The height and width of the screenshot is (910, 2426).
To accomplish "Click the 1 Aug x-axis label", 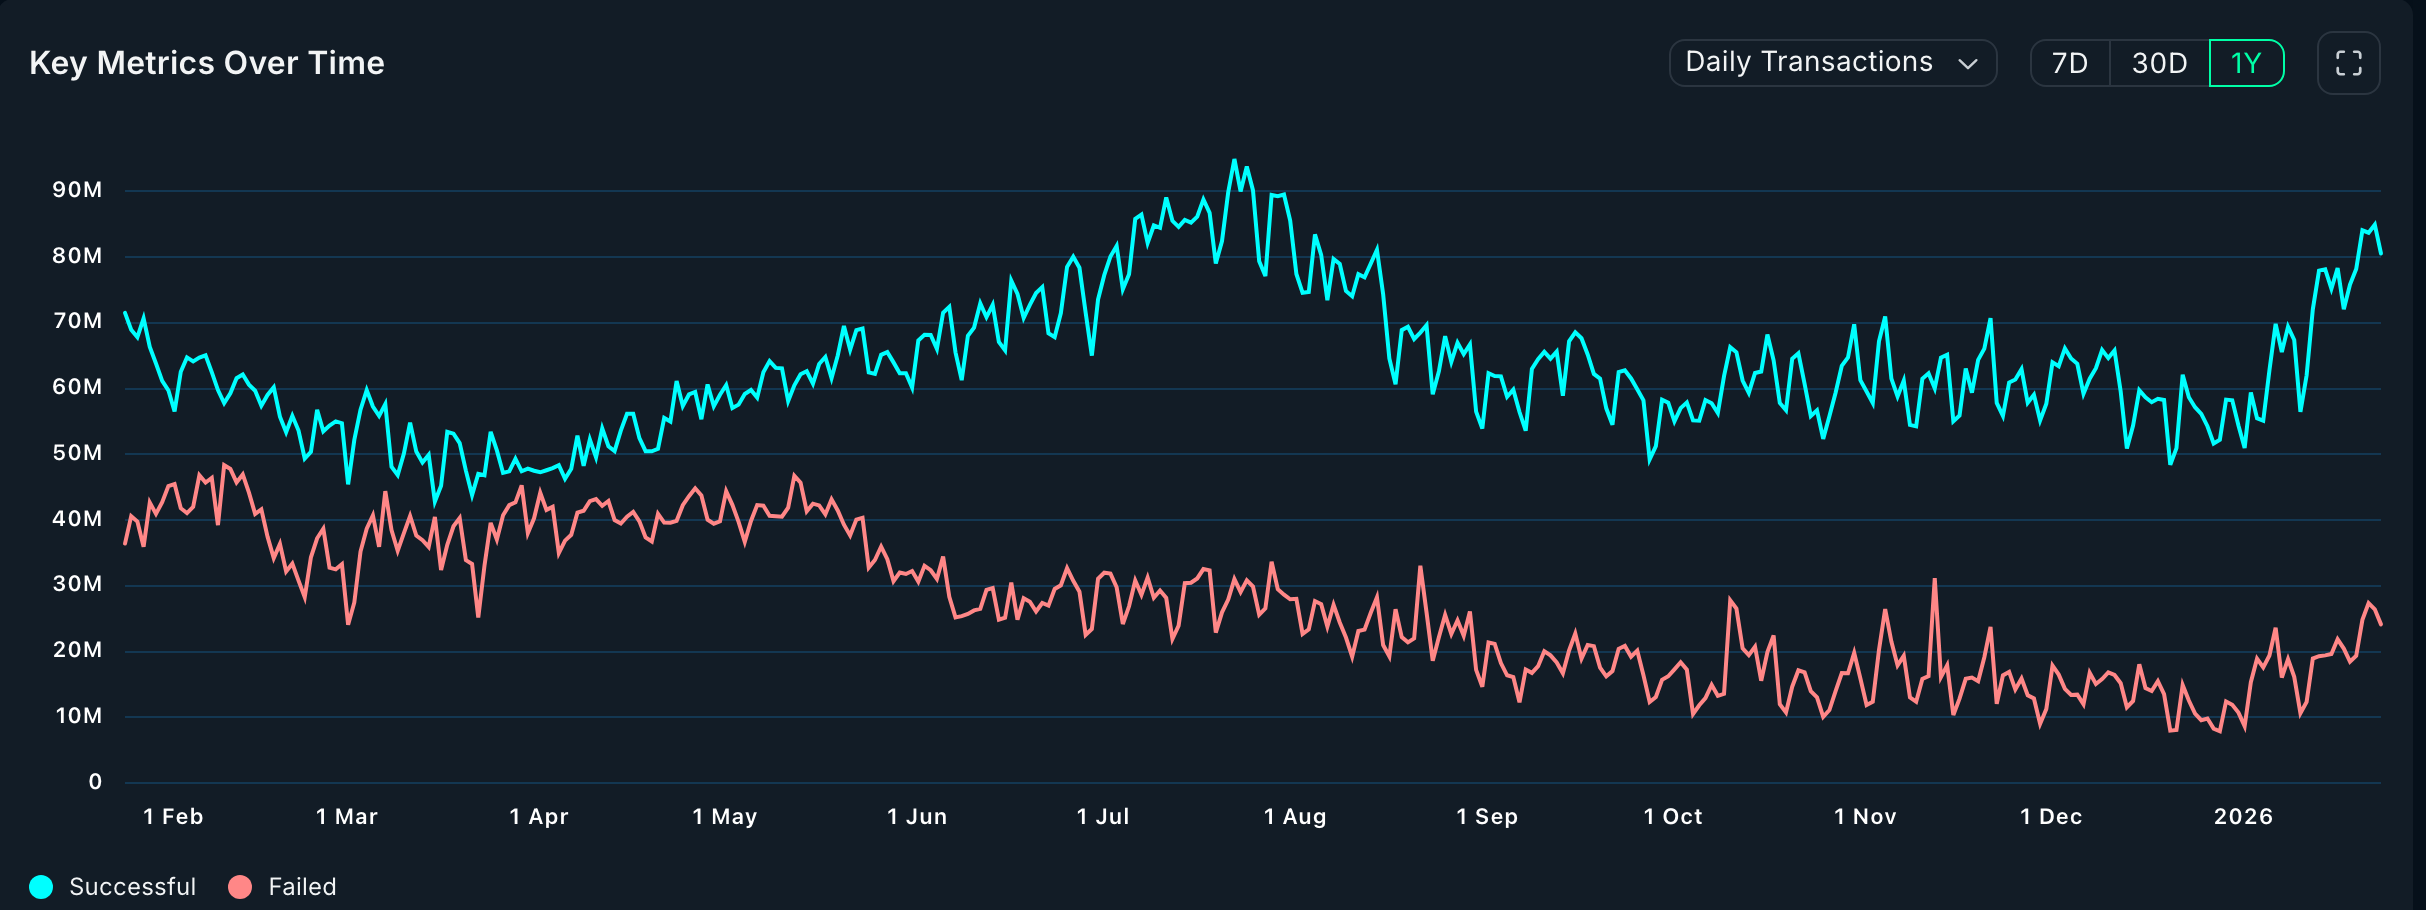I will click(1295, 817).
